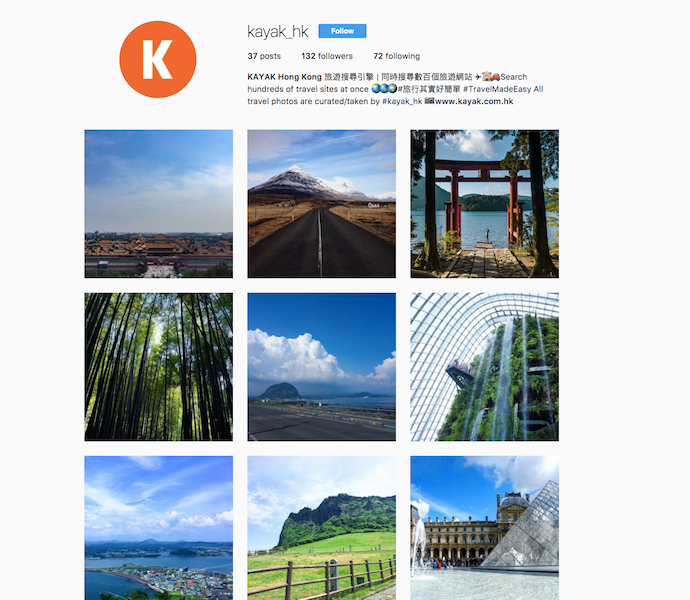Open the Louvre glass pyramid photo
Viewport: 690px width, 600px height.
point(484,528)
